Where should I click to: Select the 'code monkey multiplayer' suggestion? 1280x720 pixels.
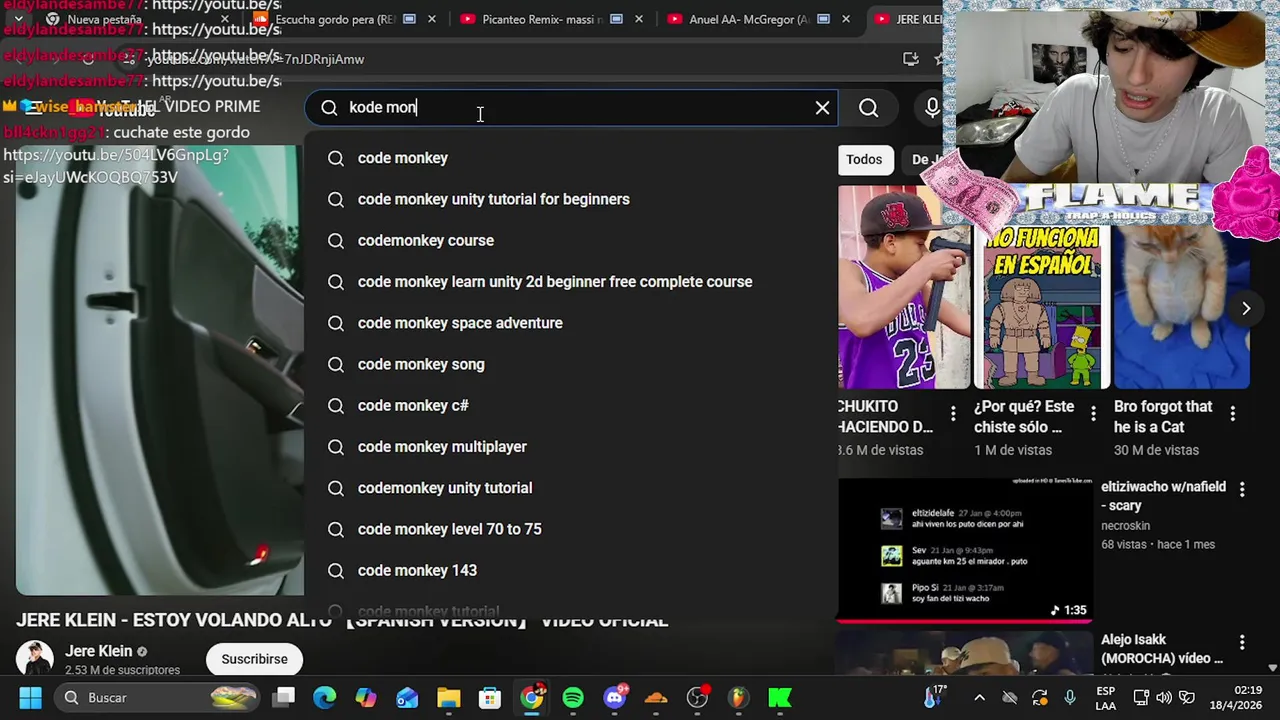click(x=571, y=446)
